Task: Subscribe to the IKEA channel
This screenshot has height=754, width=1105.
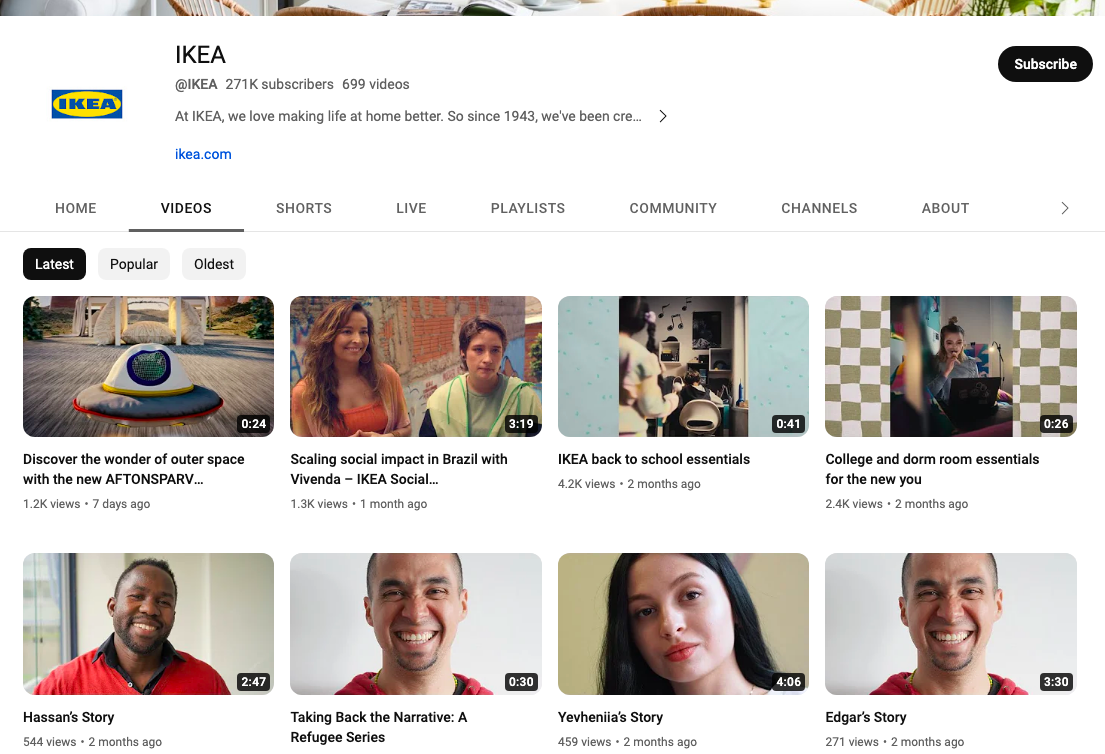Action: click(x=1045, y=64)
